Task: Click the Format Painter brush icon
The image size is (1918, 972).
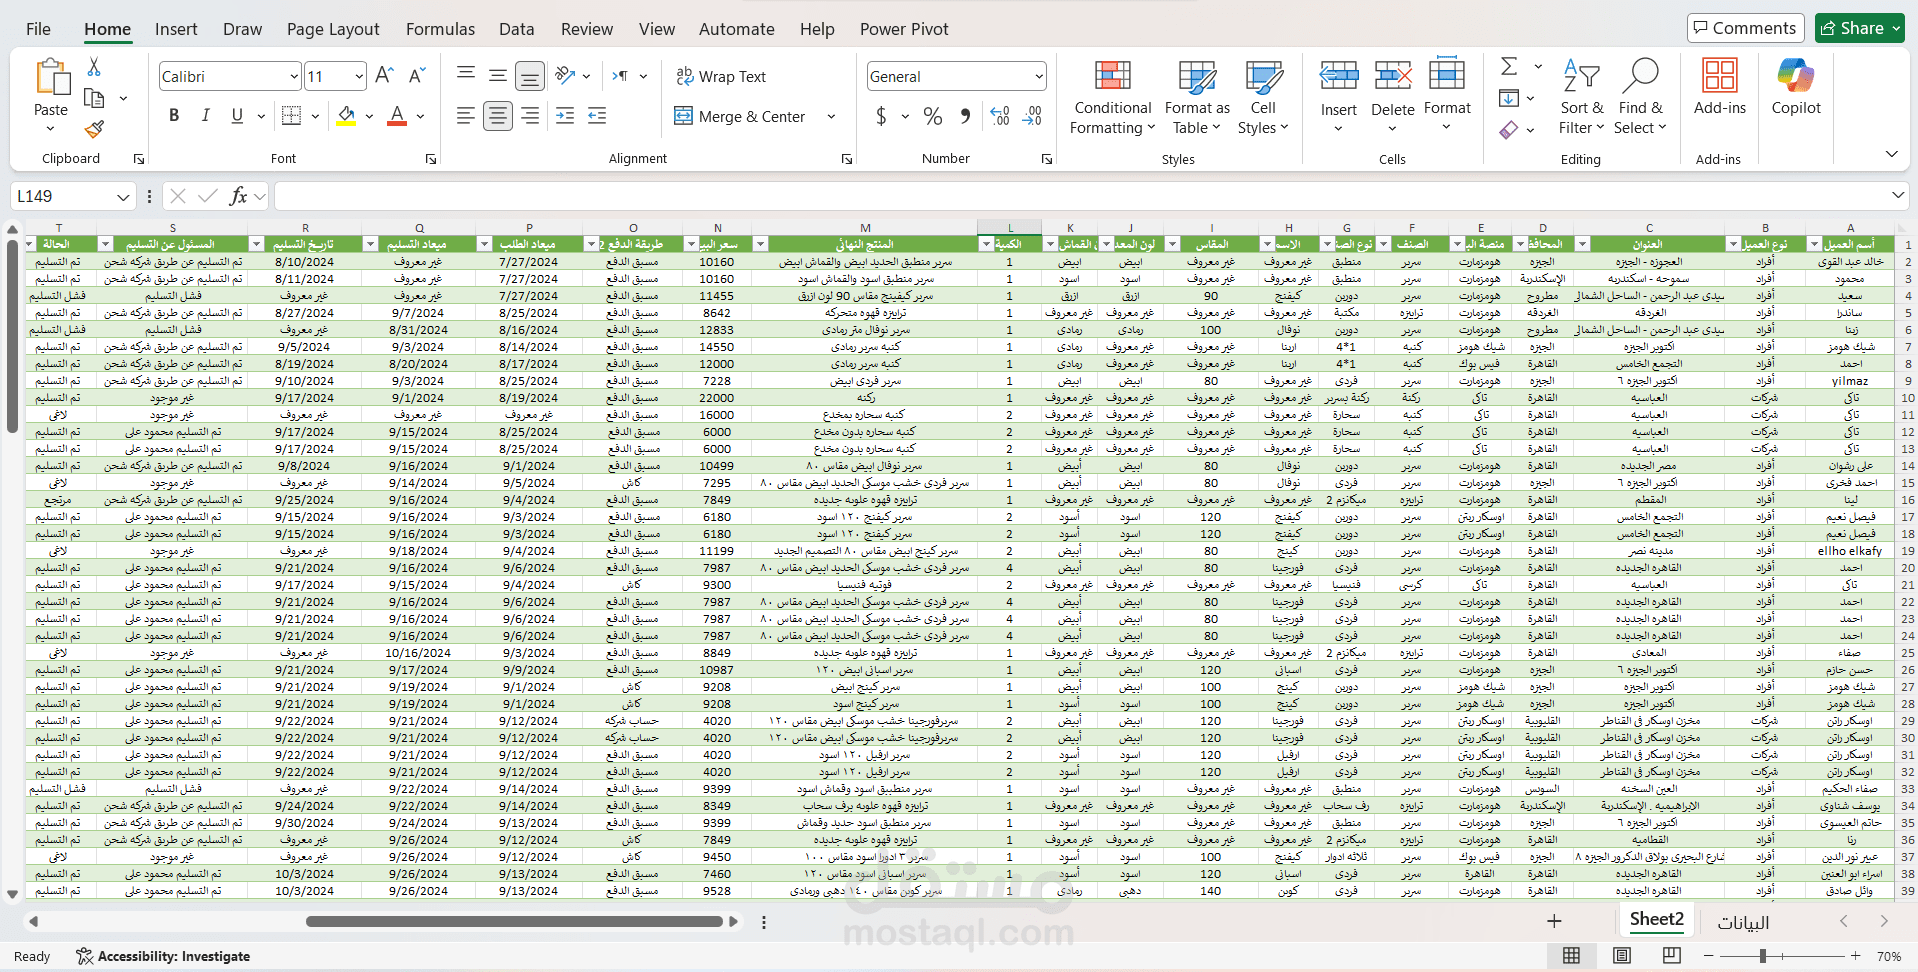Action: pos(94,130)
